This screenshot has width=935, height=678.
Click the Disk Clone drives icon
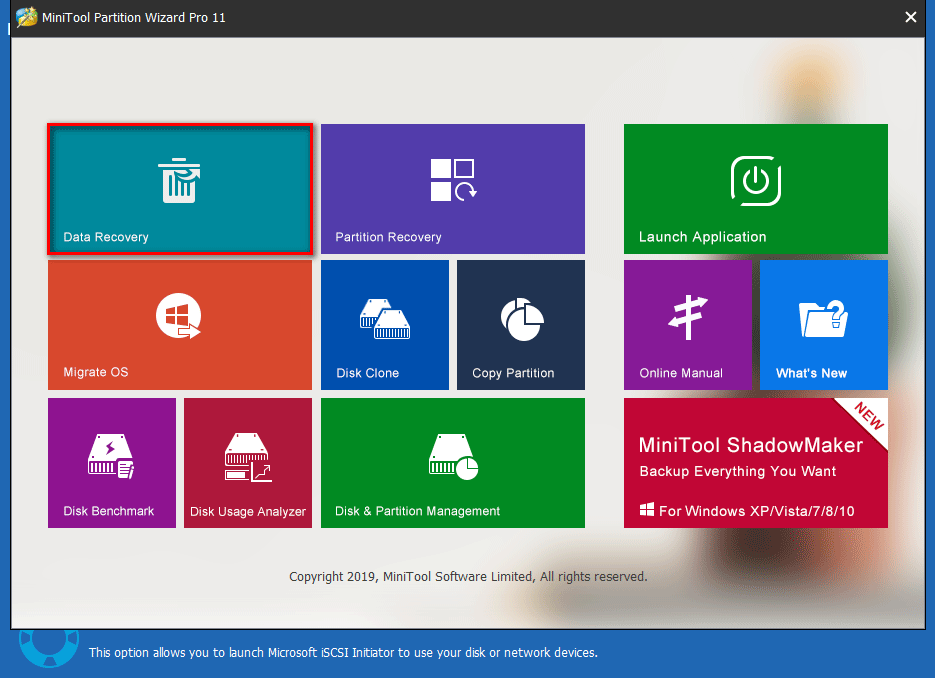click(x=384, y=318)
